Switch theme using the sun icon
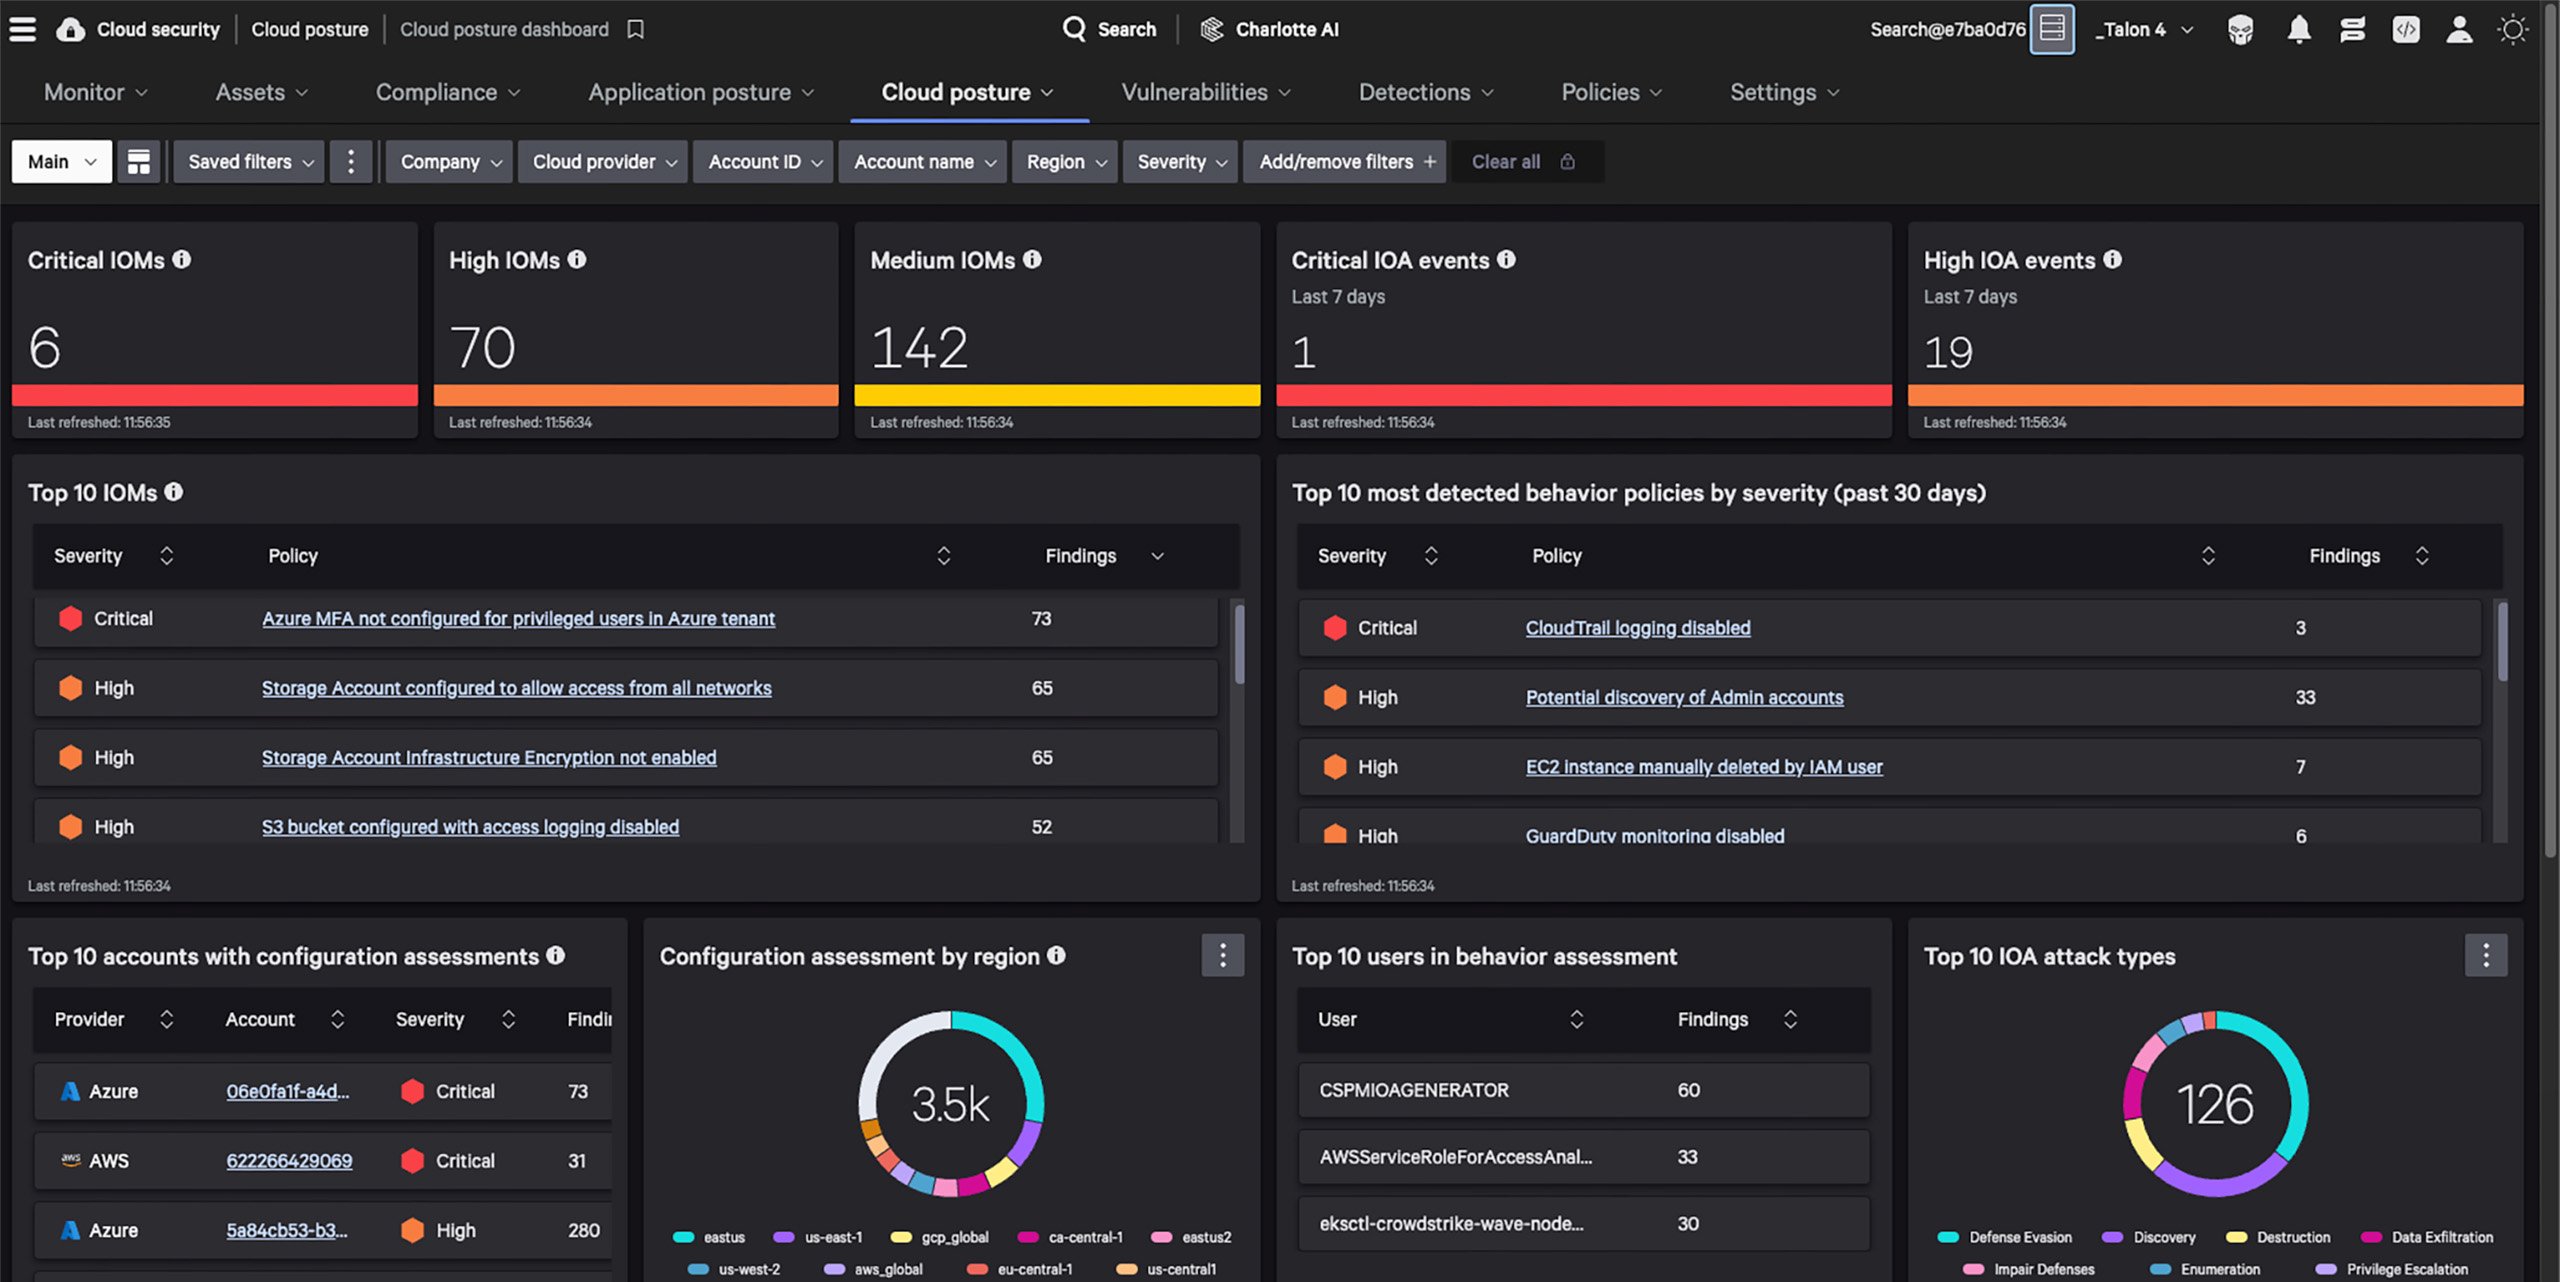The image size is (2560, 1282). (2513, 29)
